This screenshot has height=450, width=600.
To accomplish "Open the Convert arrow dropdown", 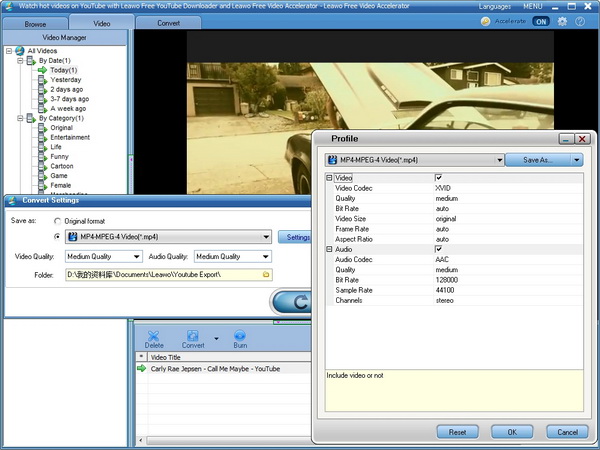I will point(217,339).
